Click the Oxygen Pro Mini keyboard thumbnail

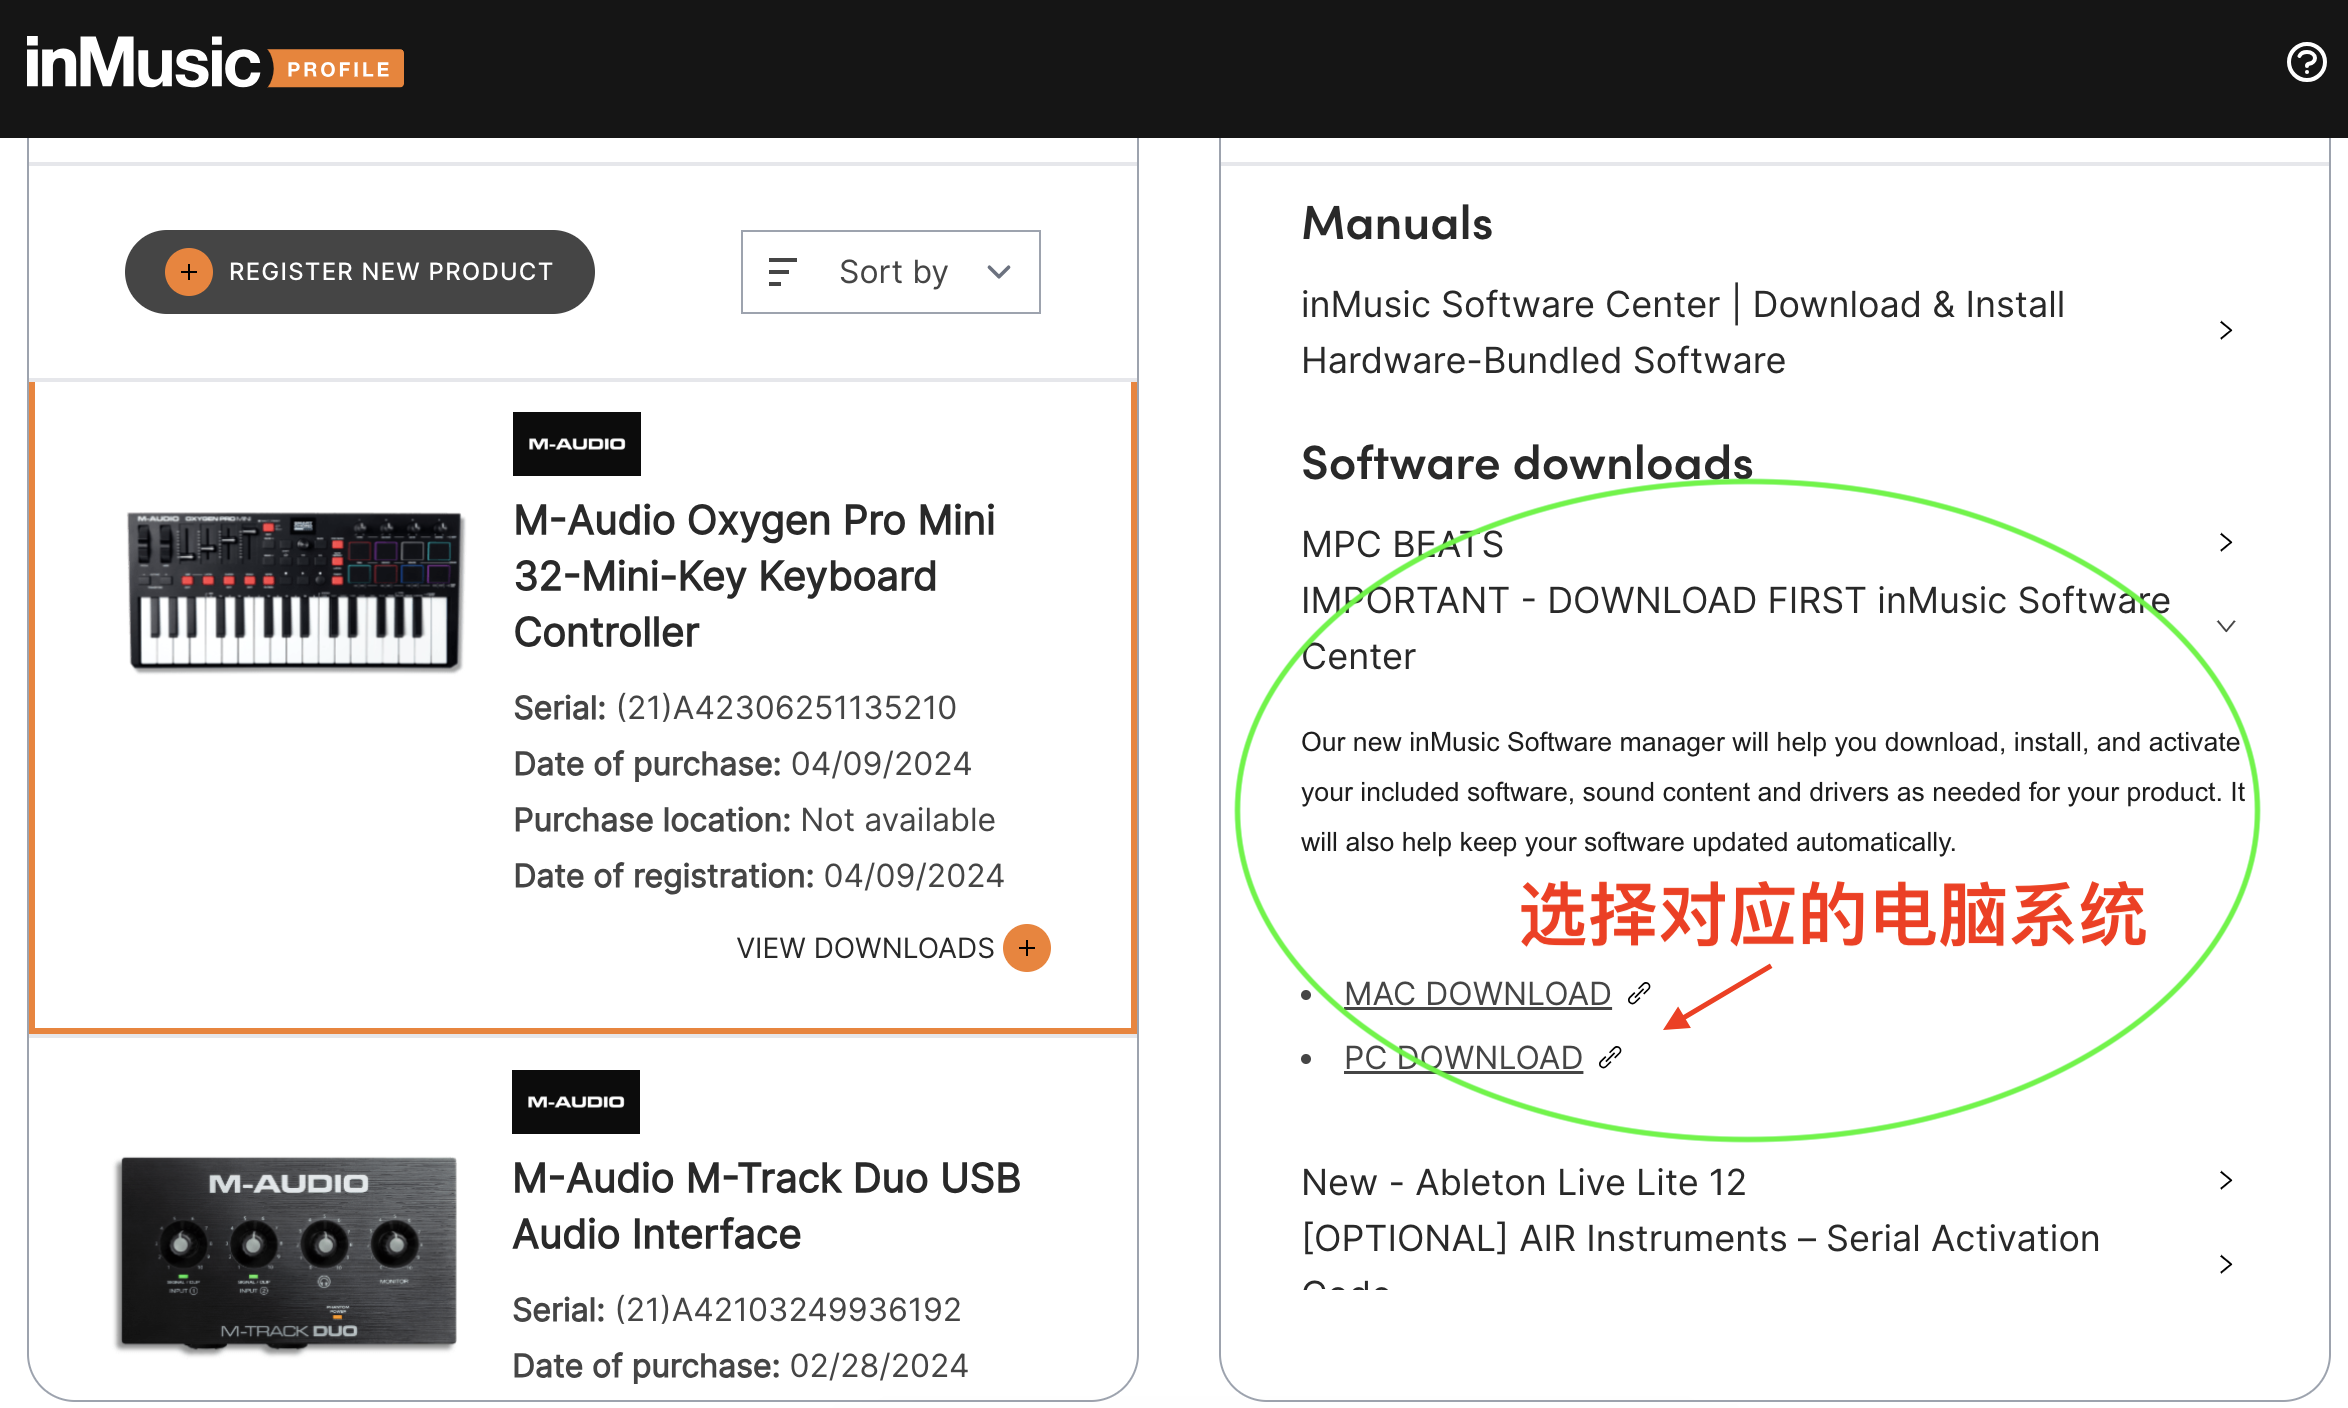296,590
